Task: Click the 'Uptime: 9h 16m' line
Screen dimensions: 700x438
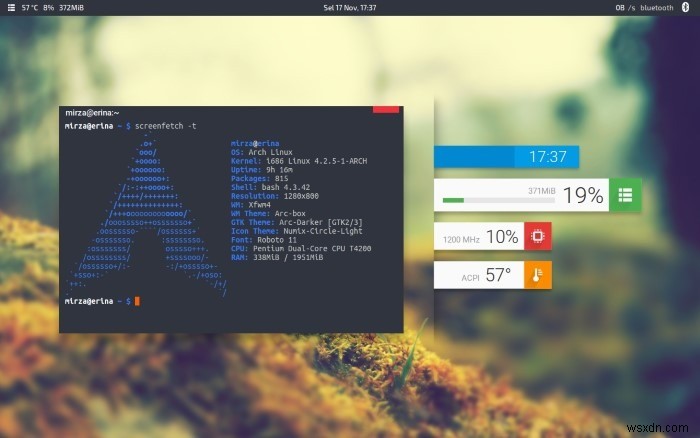Action: click(262, 170)
